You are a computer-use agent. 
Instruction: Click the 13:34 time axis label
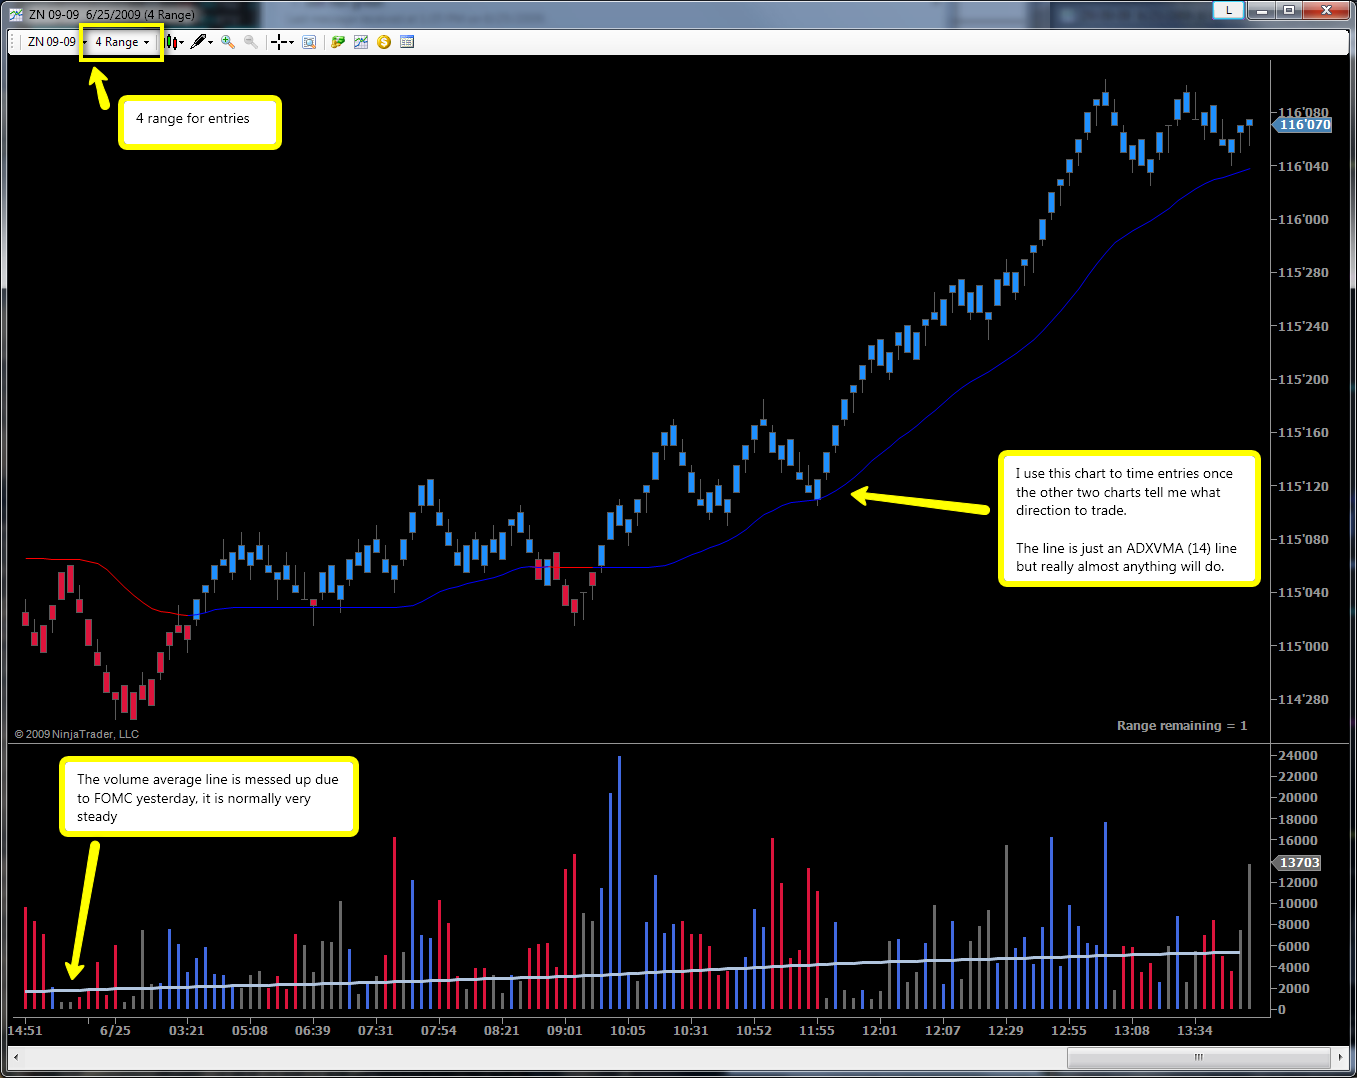click(x=1195, y=1031)
